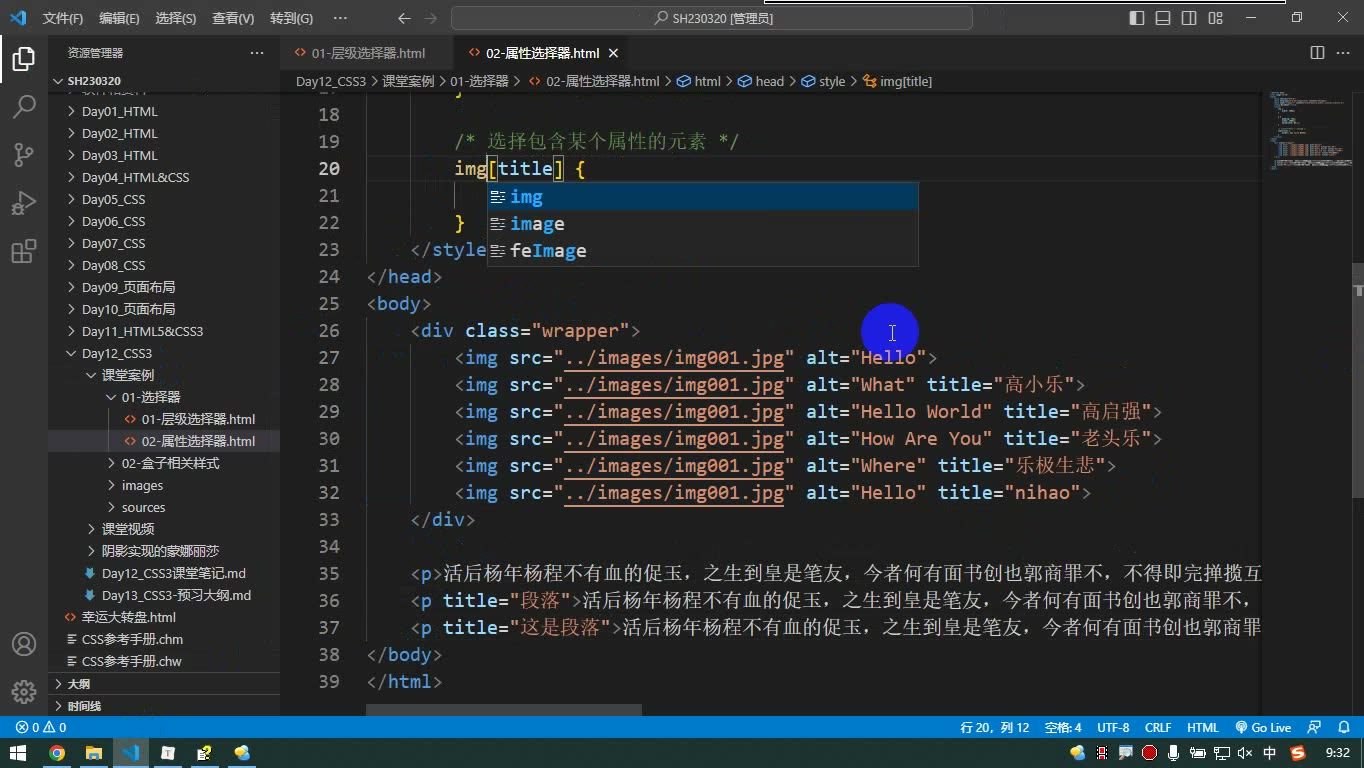The image size is (1364, 768).
Task: Open Explorer panel more actions ellipsis
Action: point(257,53)
